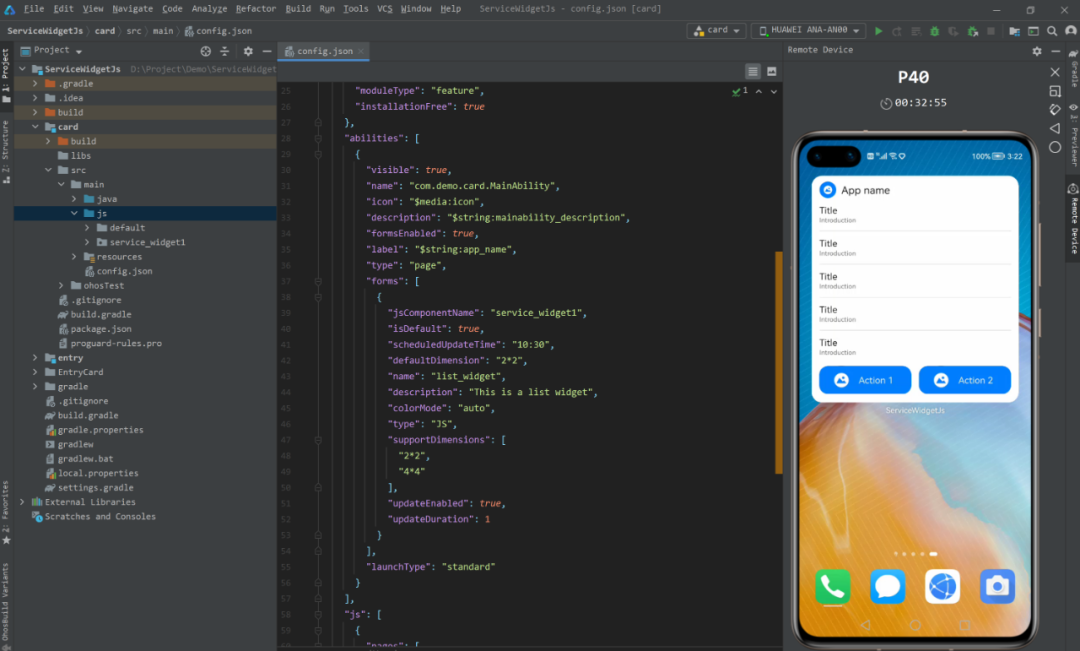Image resolution: width=1080 pixels, height=651 pixels.
Task: Open the Build menu
Action: point(298,8)
